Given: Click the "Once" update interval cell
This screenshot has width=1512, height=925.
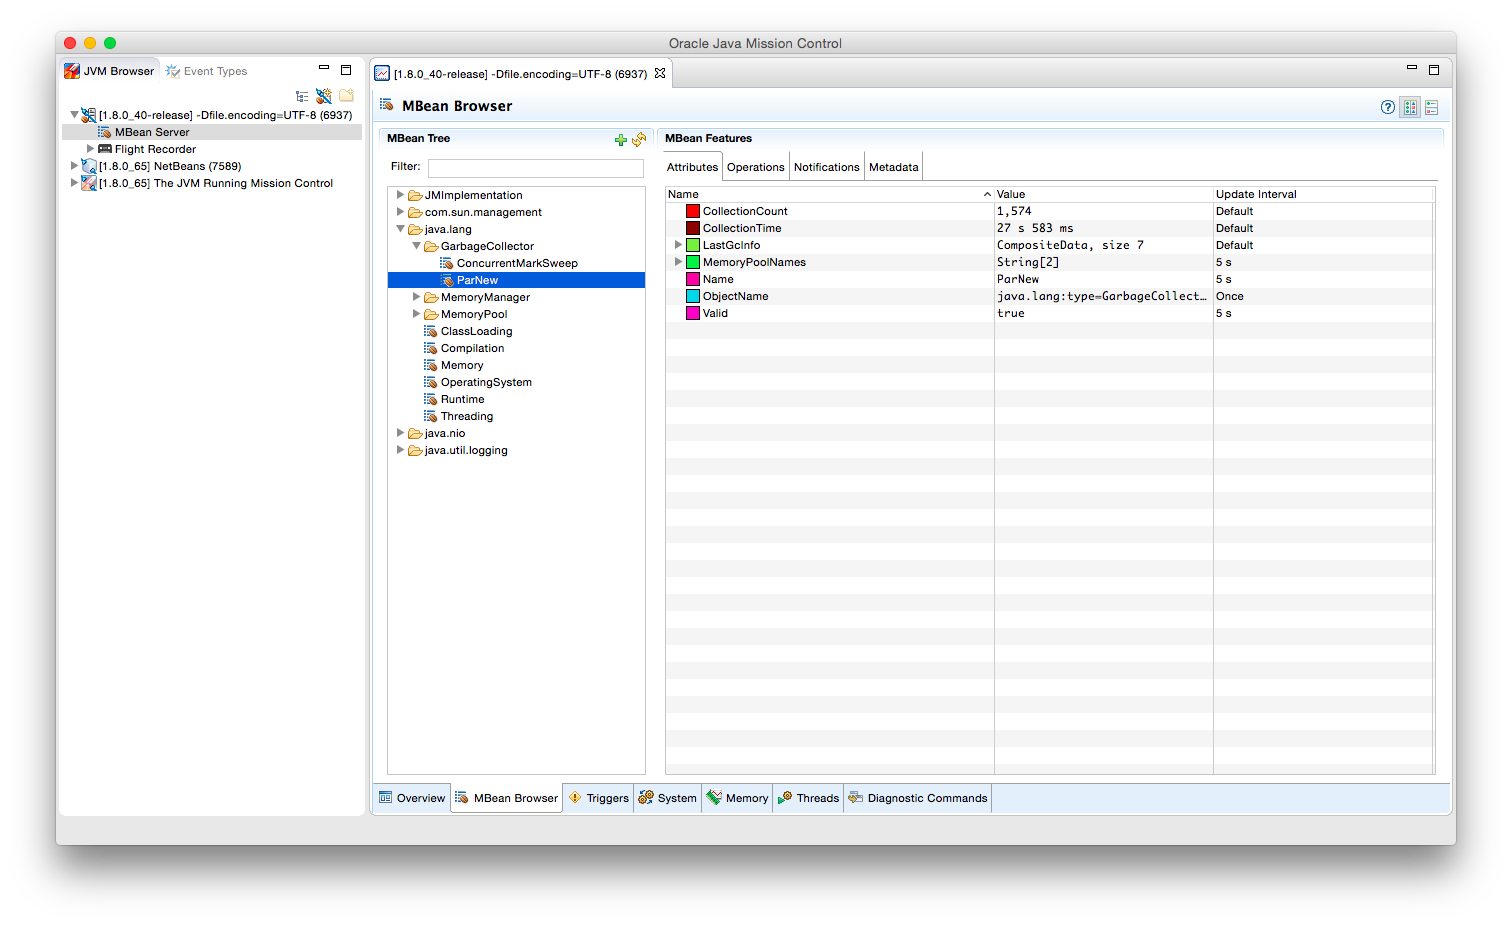Looking at the screenshot, I should pos(1323,296).
